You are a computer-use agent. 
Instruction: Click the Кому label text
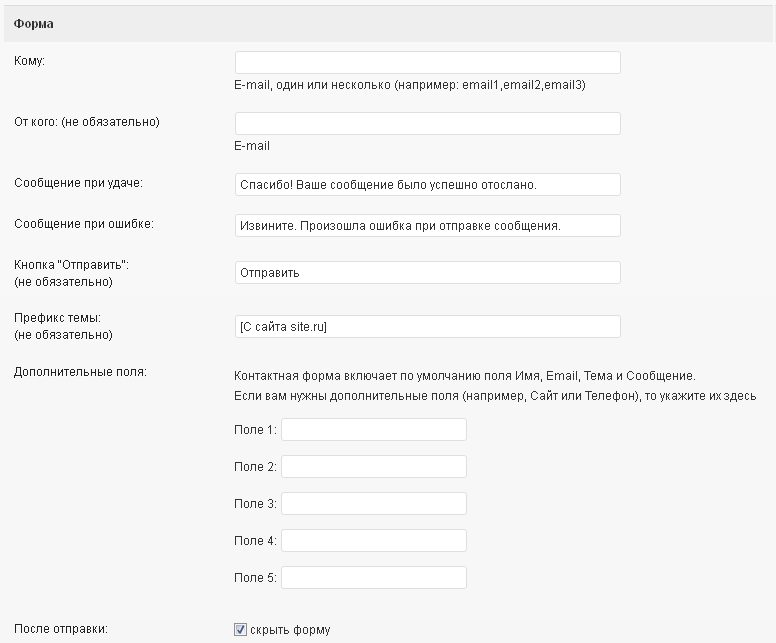29,61
